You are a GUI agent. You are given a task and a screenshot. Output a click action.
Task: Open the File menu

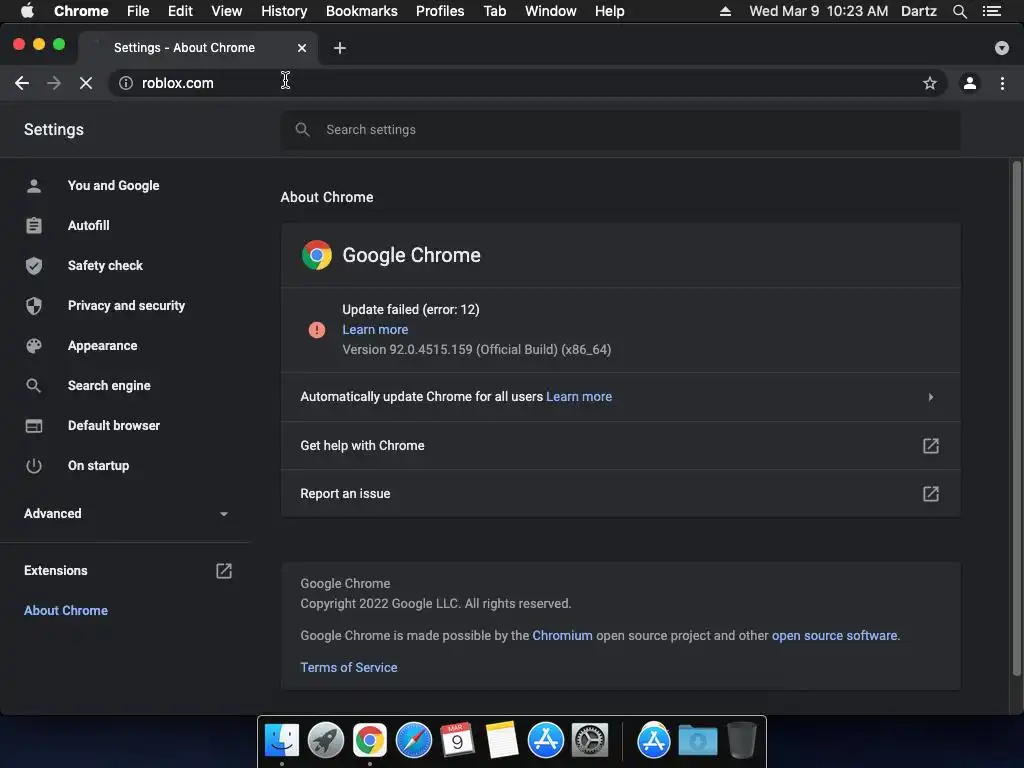(x=138, y=11)
